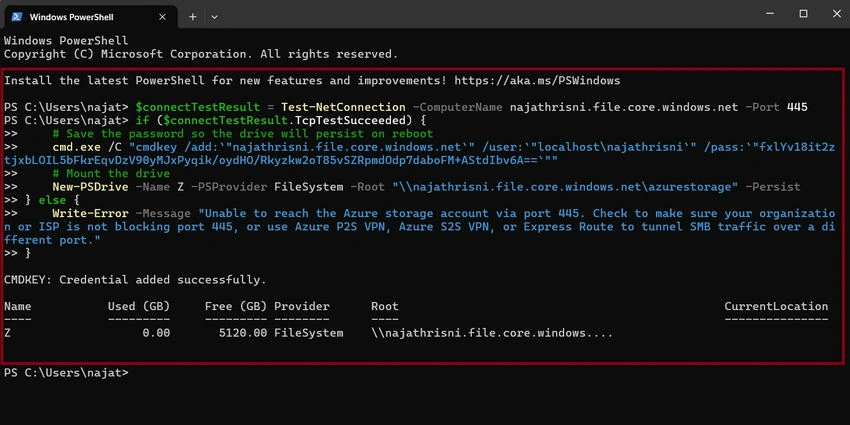
Task: Expand the new tab profile dropdown arrow
Action: click(214, 17)
